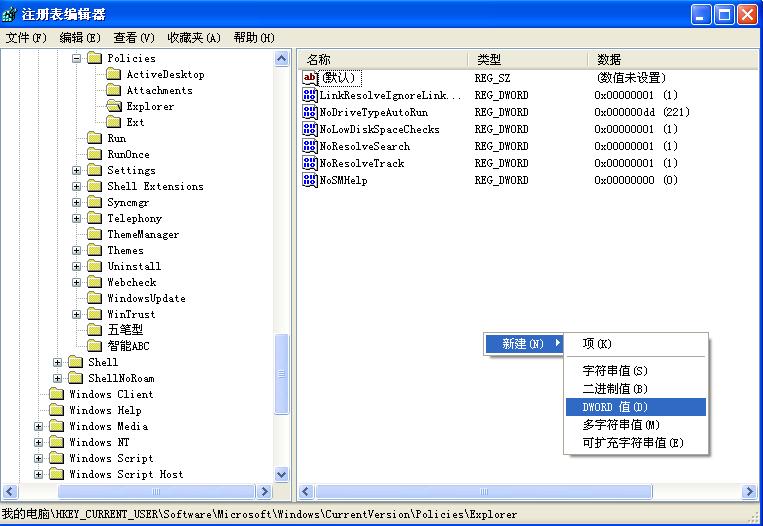Click the (默认) string value icon
This screenshot has height=526, width=763.
309,78
